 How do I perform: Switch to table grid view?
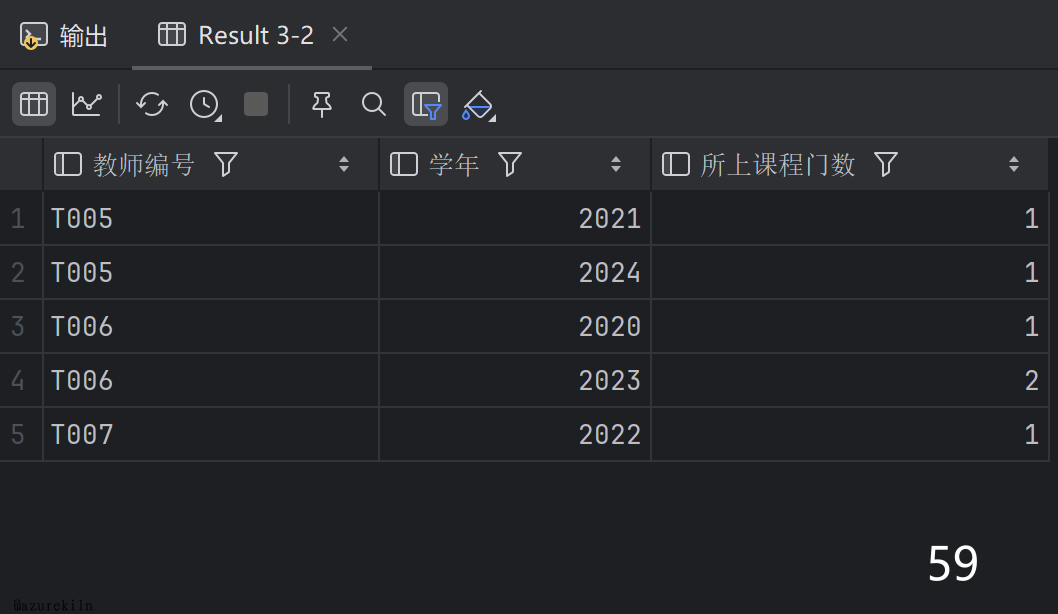(34, 104)
